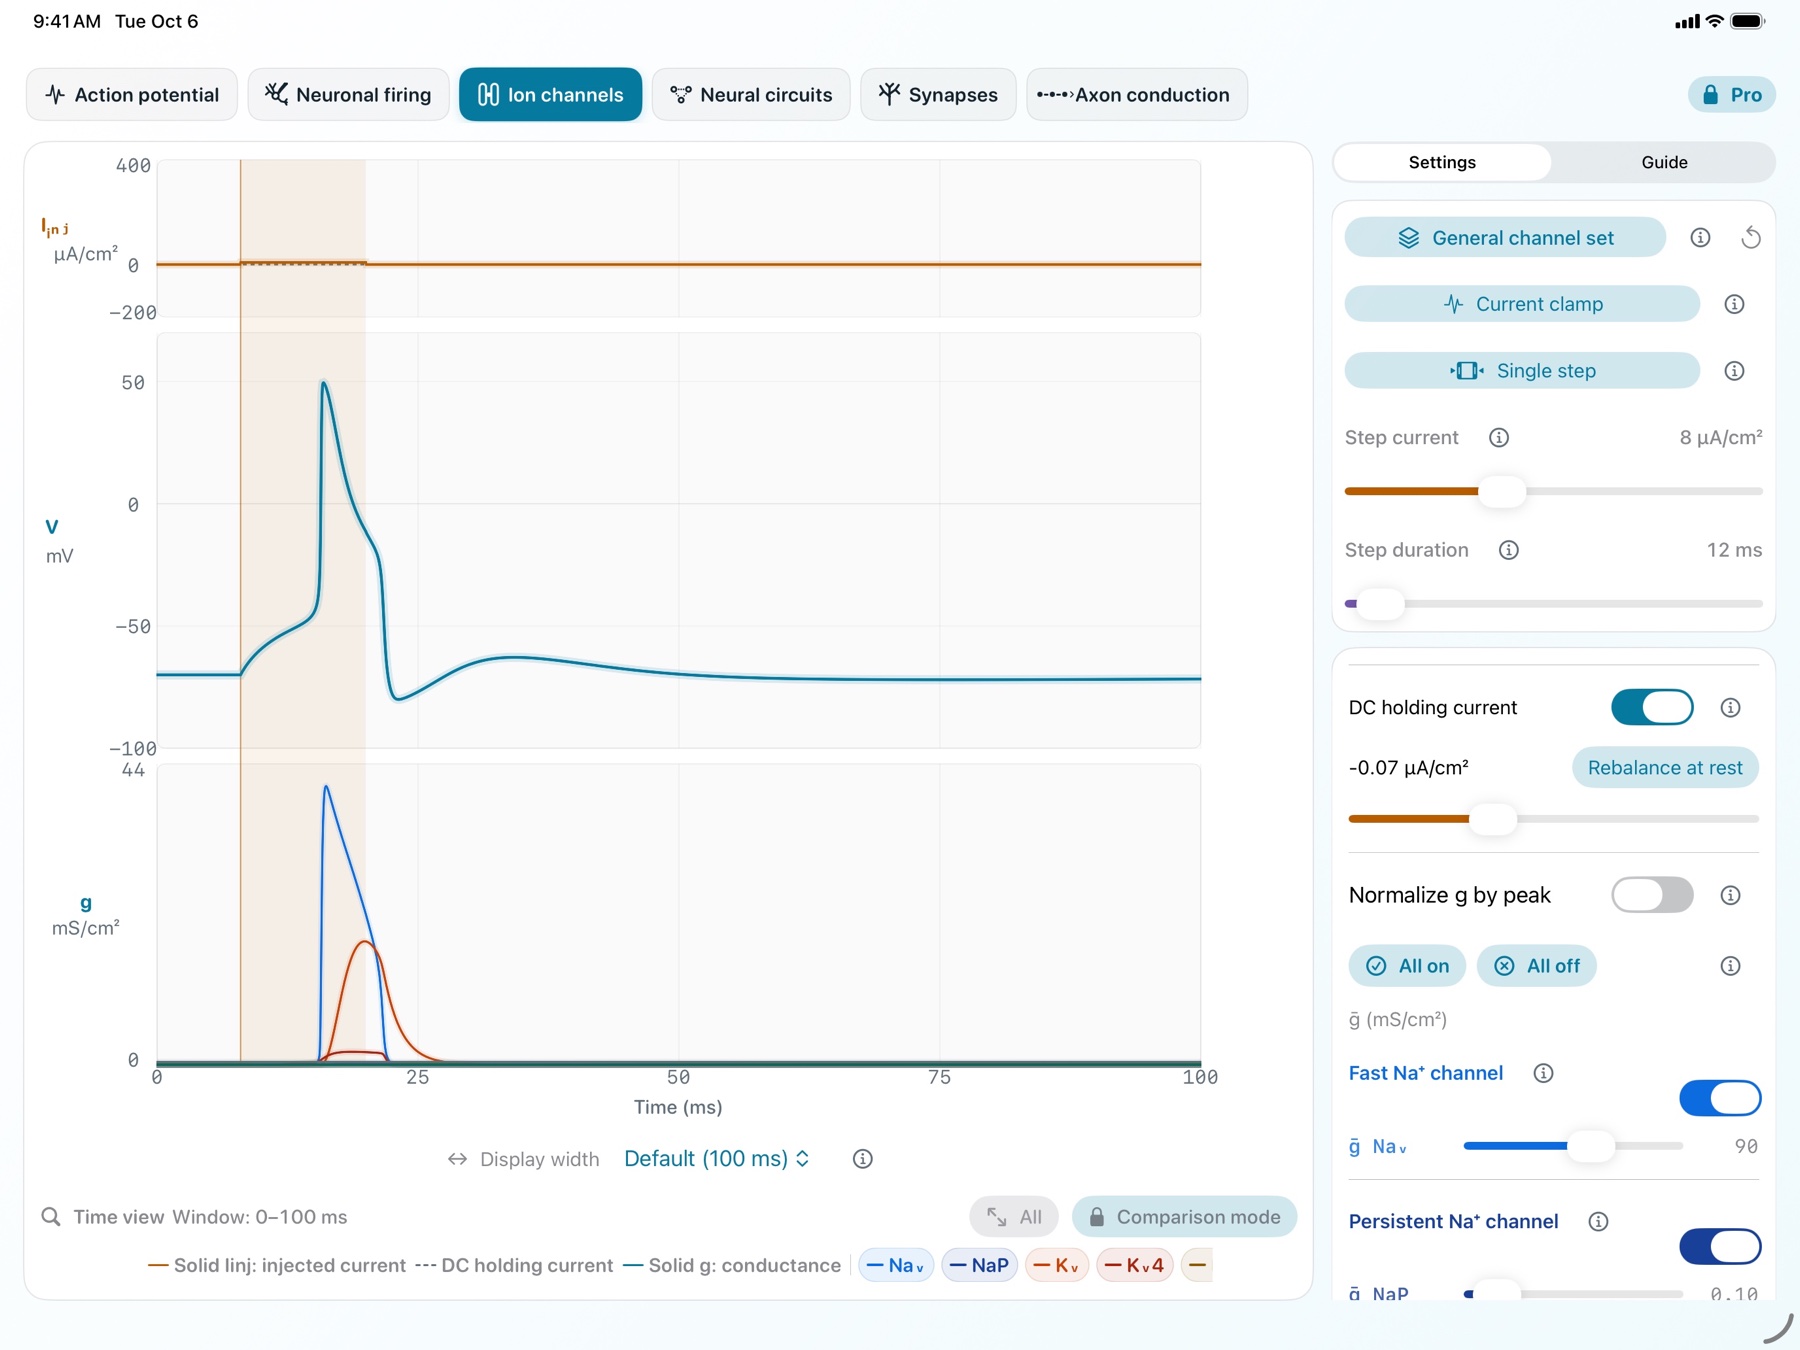
Task: Show info for Normalize g by peak
Action: tap(1730, 895)
